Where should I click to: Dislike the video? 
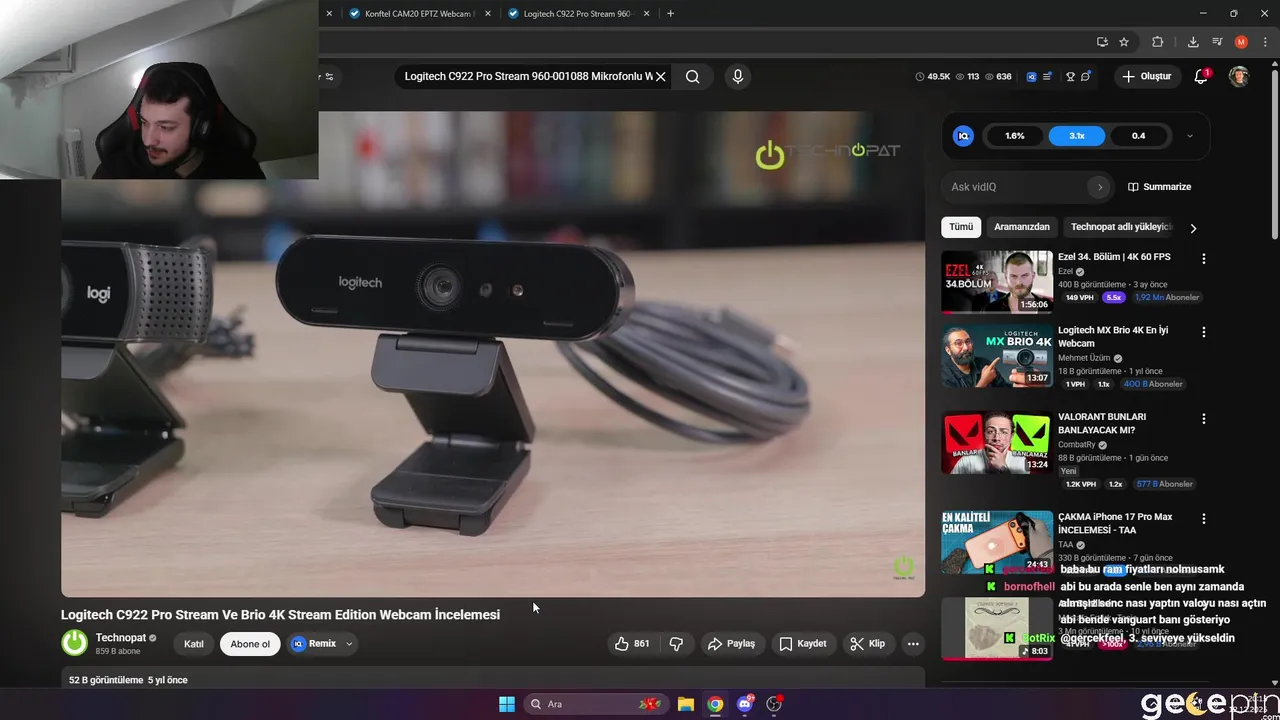676,644
